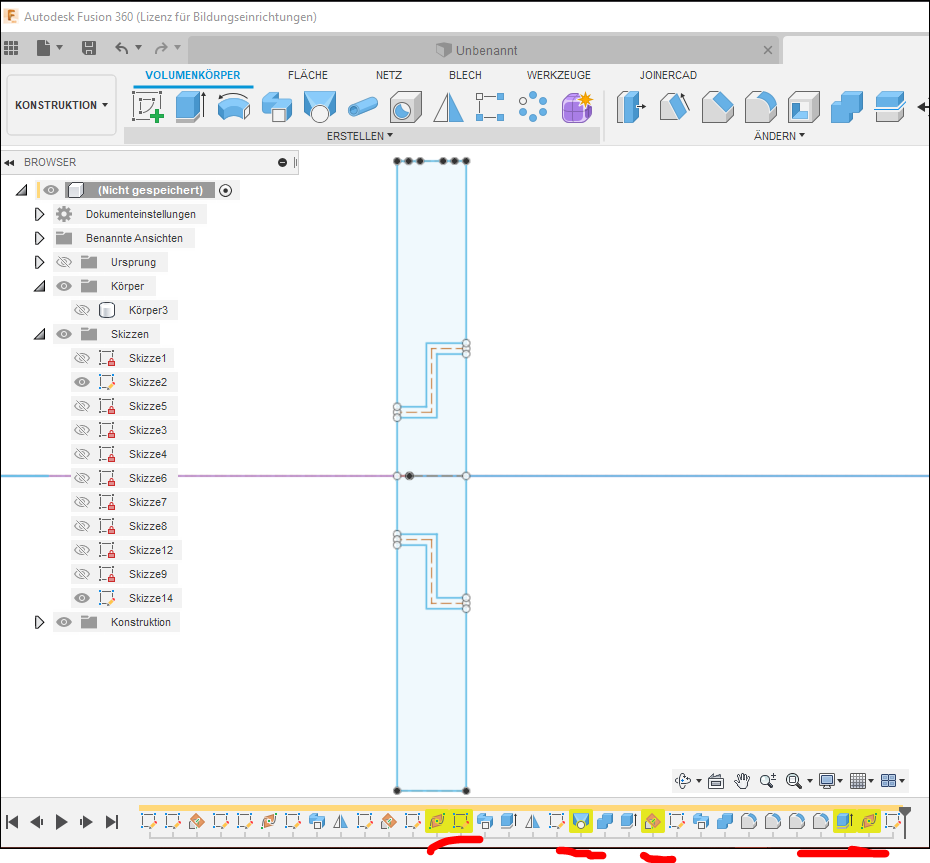This screenshot has width=930, height=863.
Task: Save the document
Action: [89, 47]
